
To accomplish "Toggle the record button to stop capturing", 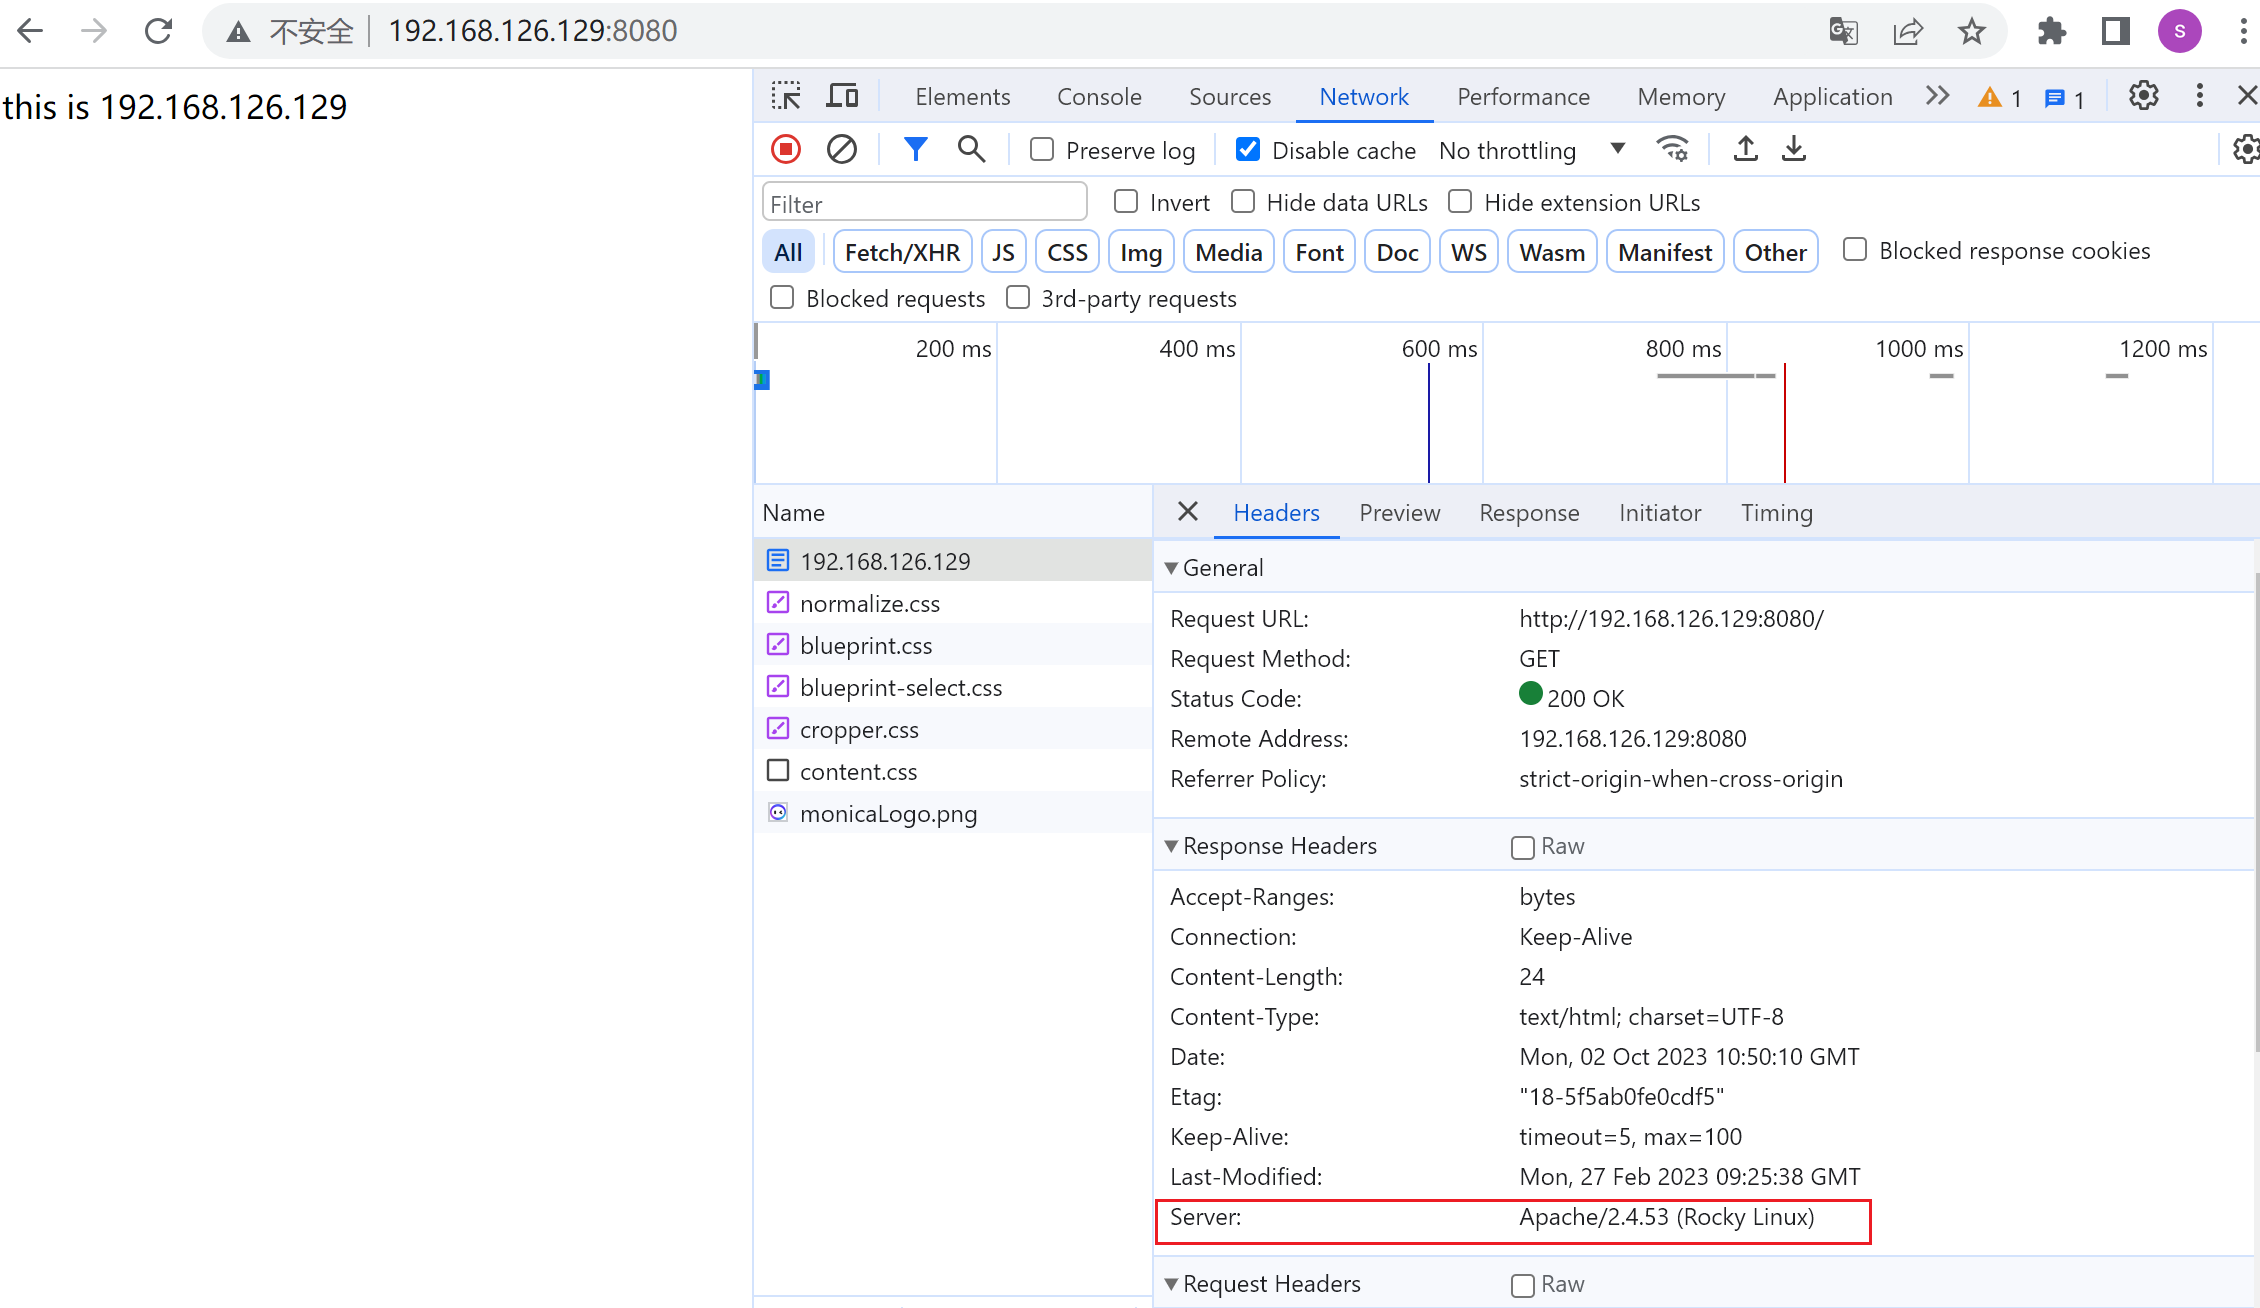I will 784,149.
